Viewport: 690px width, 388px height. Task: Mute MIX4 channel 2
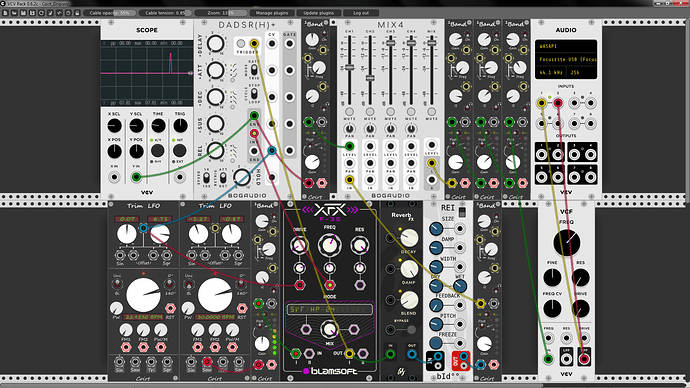(x=370, y=112)
